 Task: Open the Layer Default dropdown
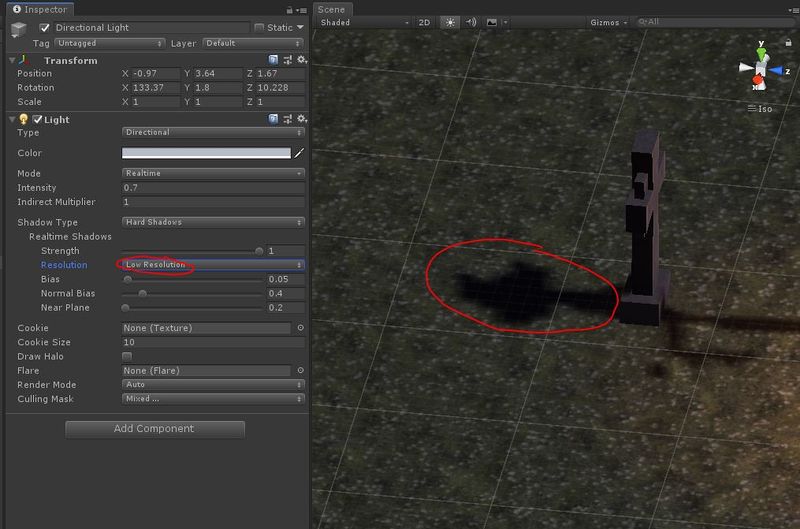click(x=253, y=43)
